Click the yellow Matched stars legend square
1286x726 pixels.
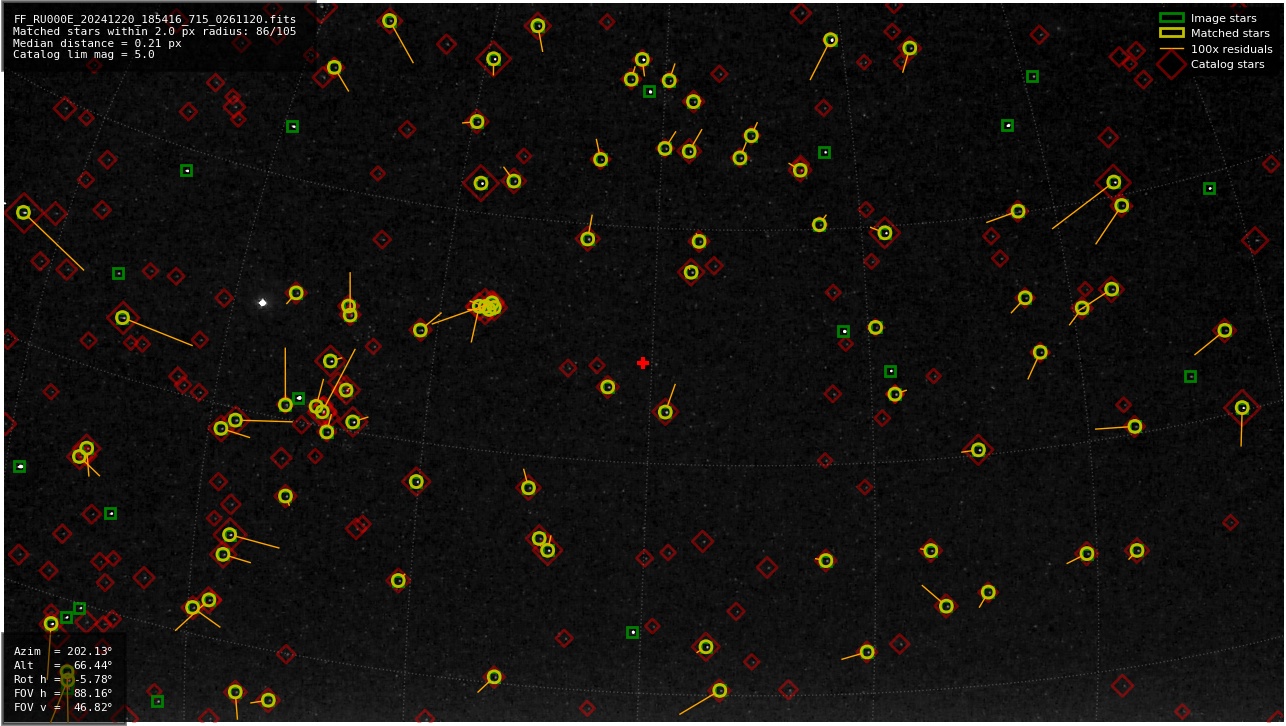[1171, 33]
